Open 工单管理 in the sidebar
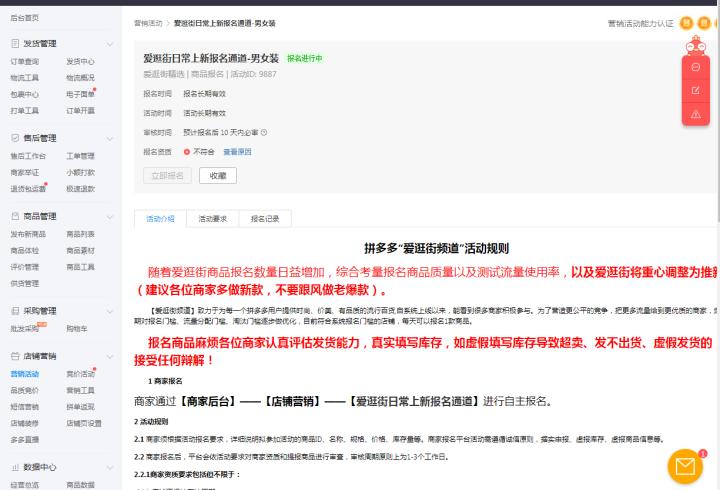This screenshot has width=720, height=490. [80, 156]
